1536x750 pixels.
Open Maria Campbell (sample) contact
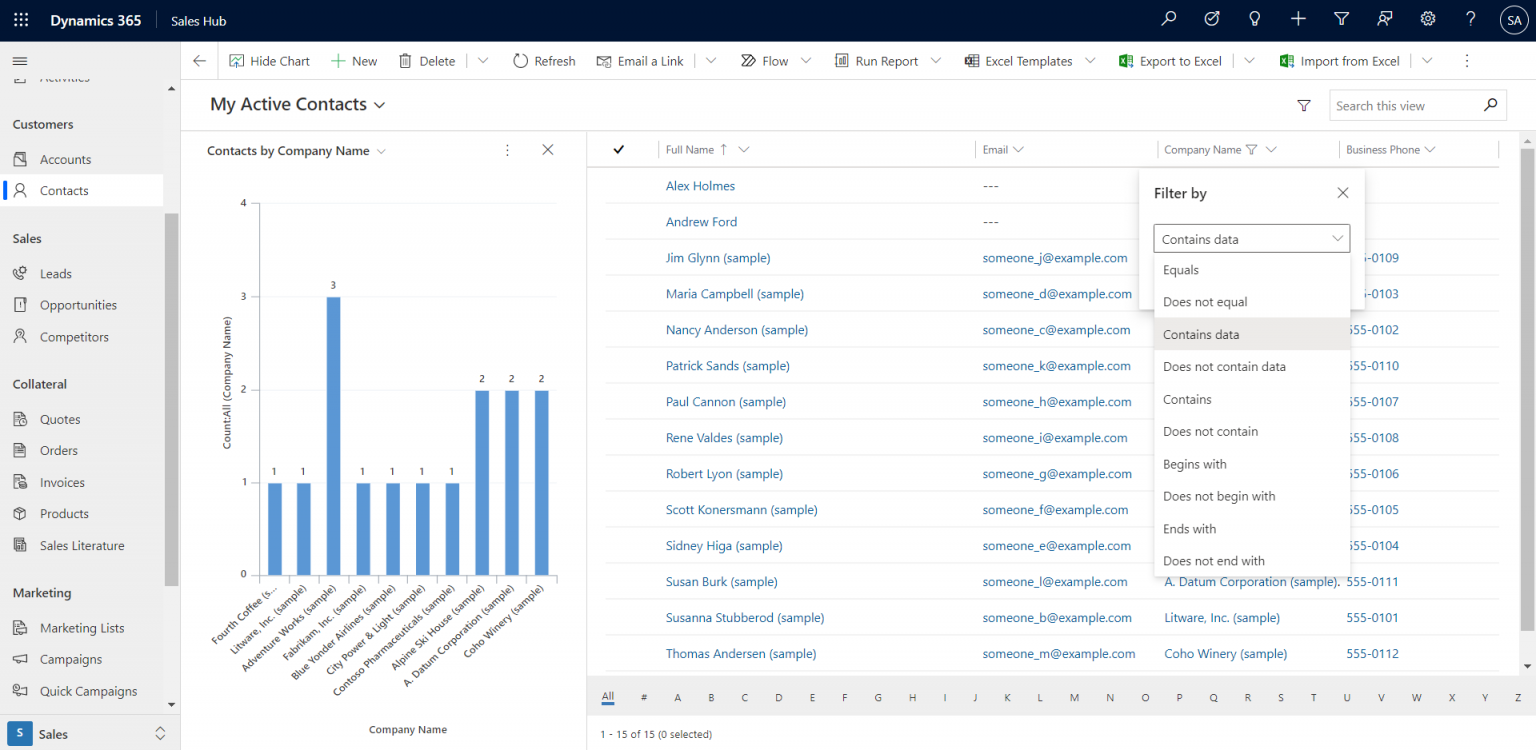point(735,294)
